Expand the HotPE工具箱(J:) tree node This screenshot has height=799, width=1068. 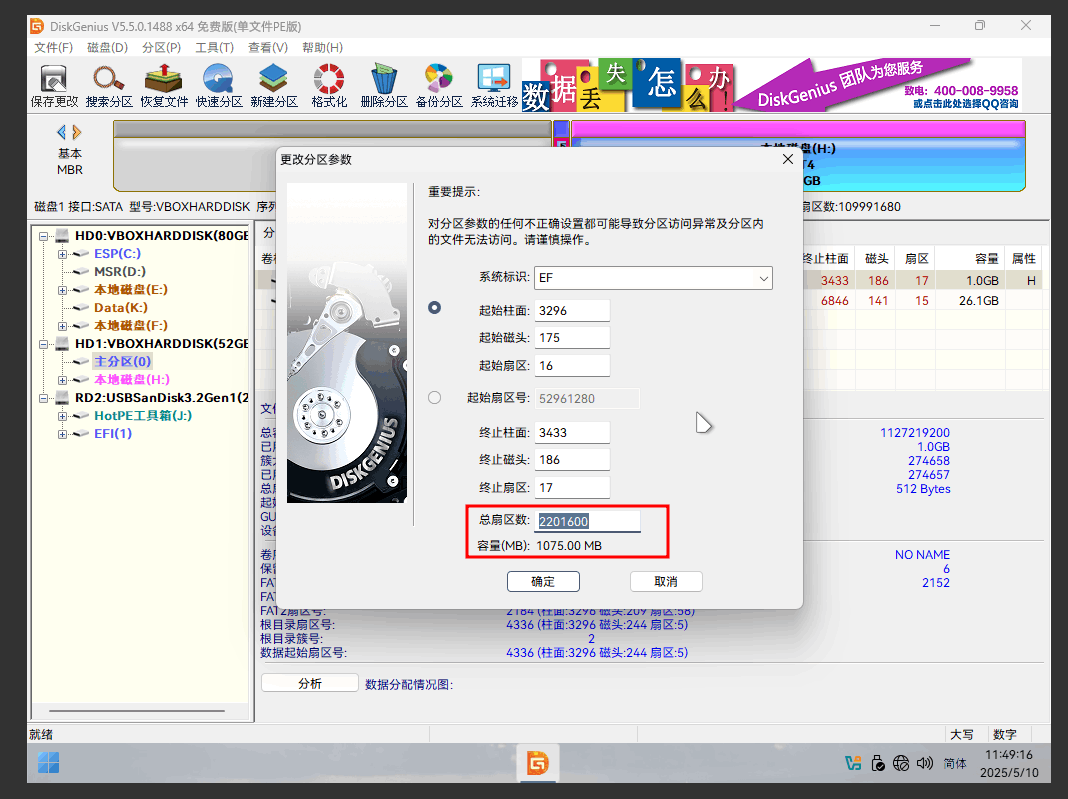62,416
